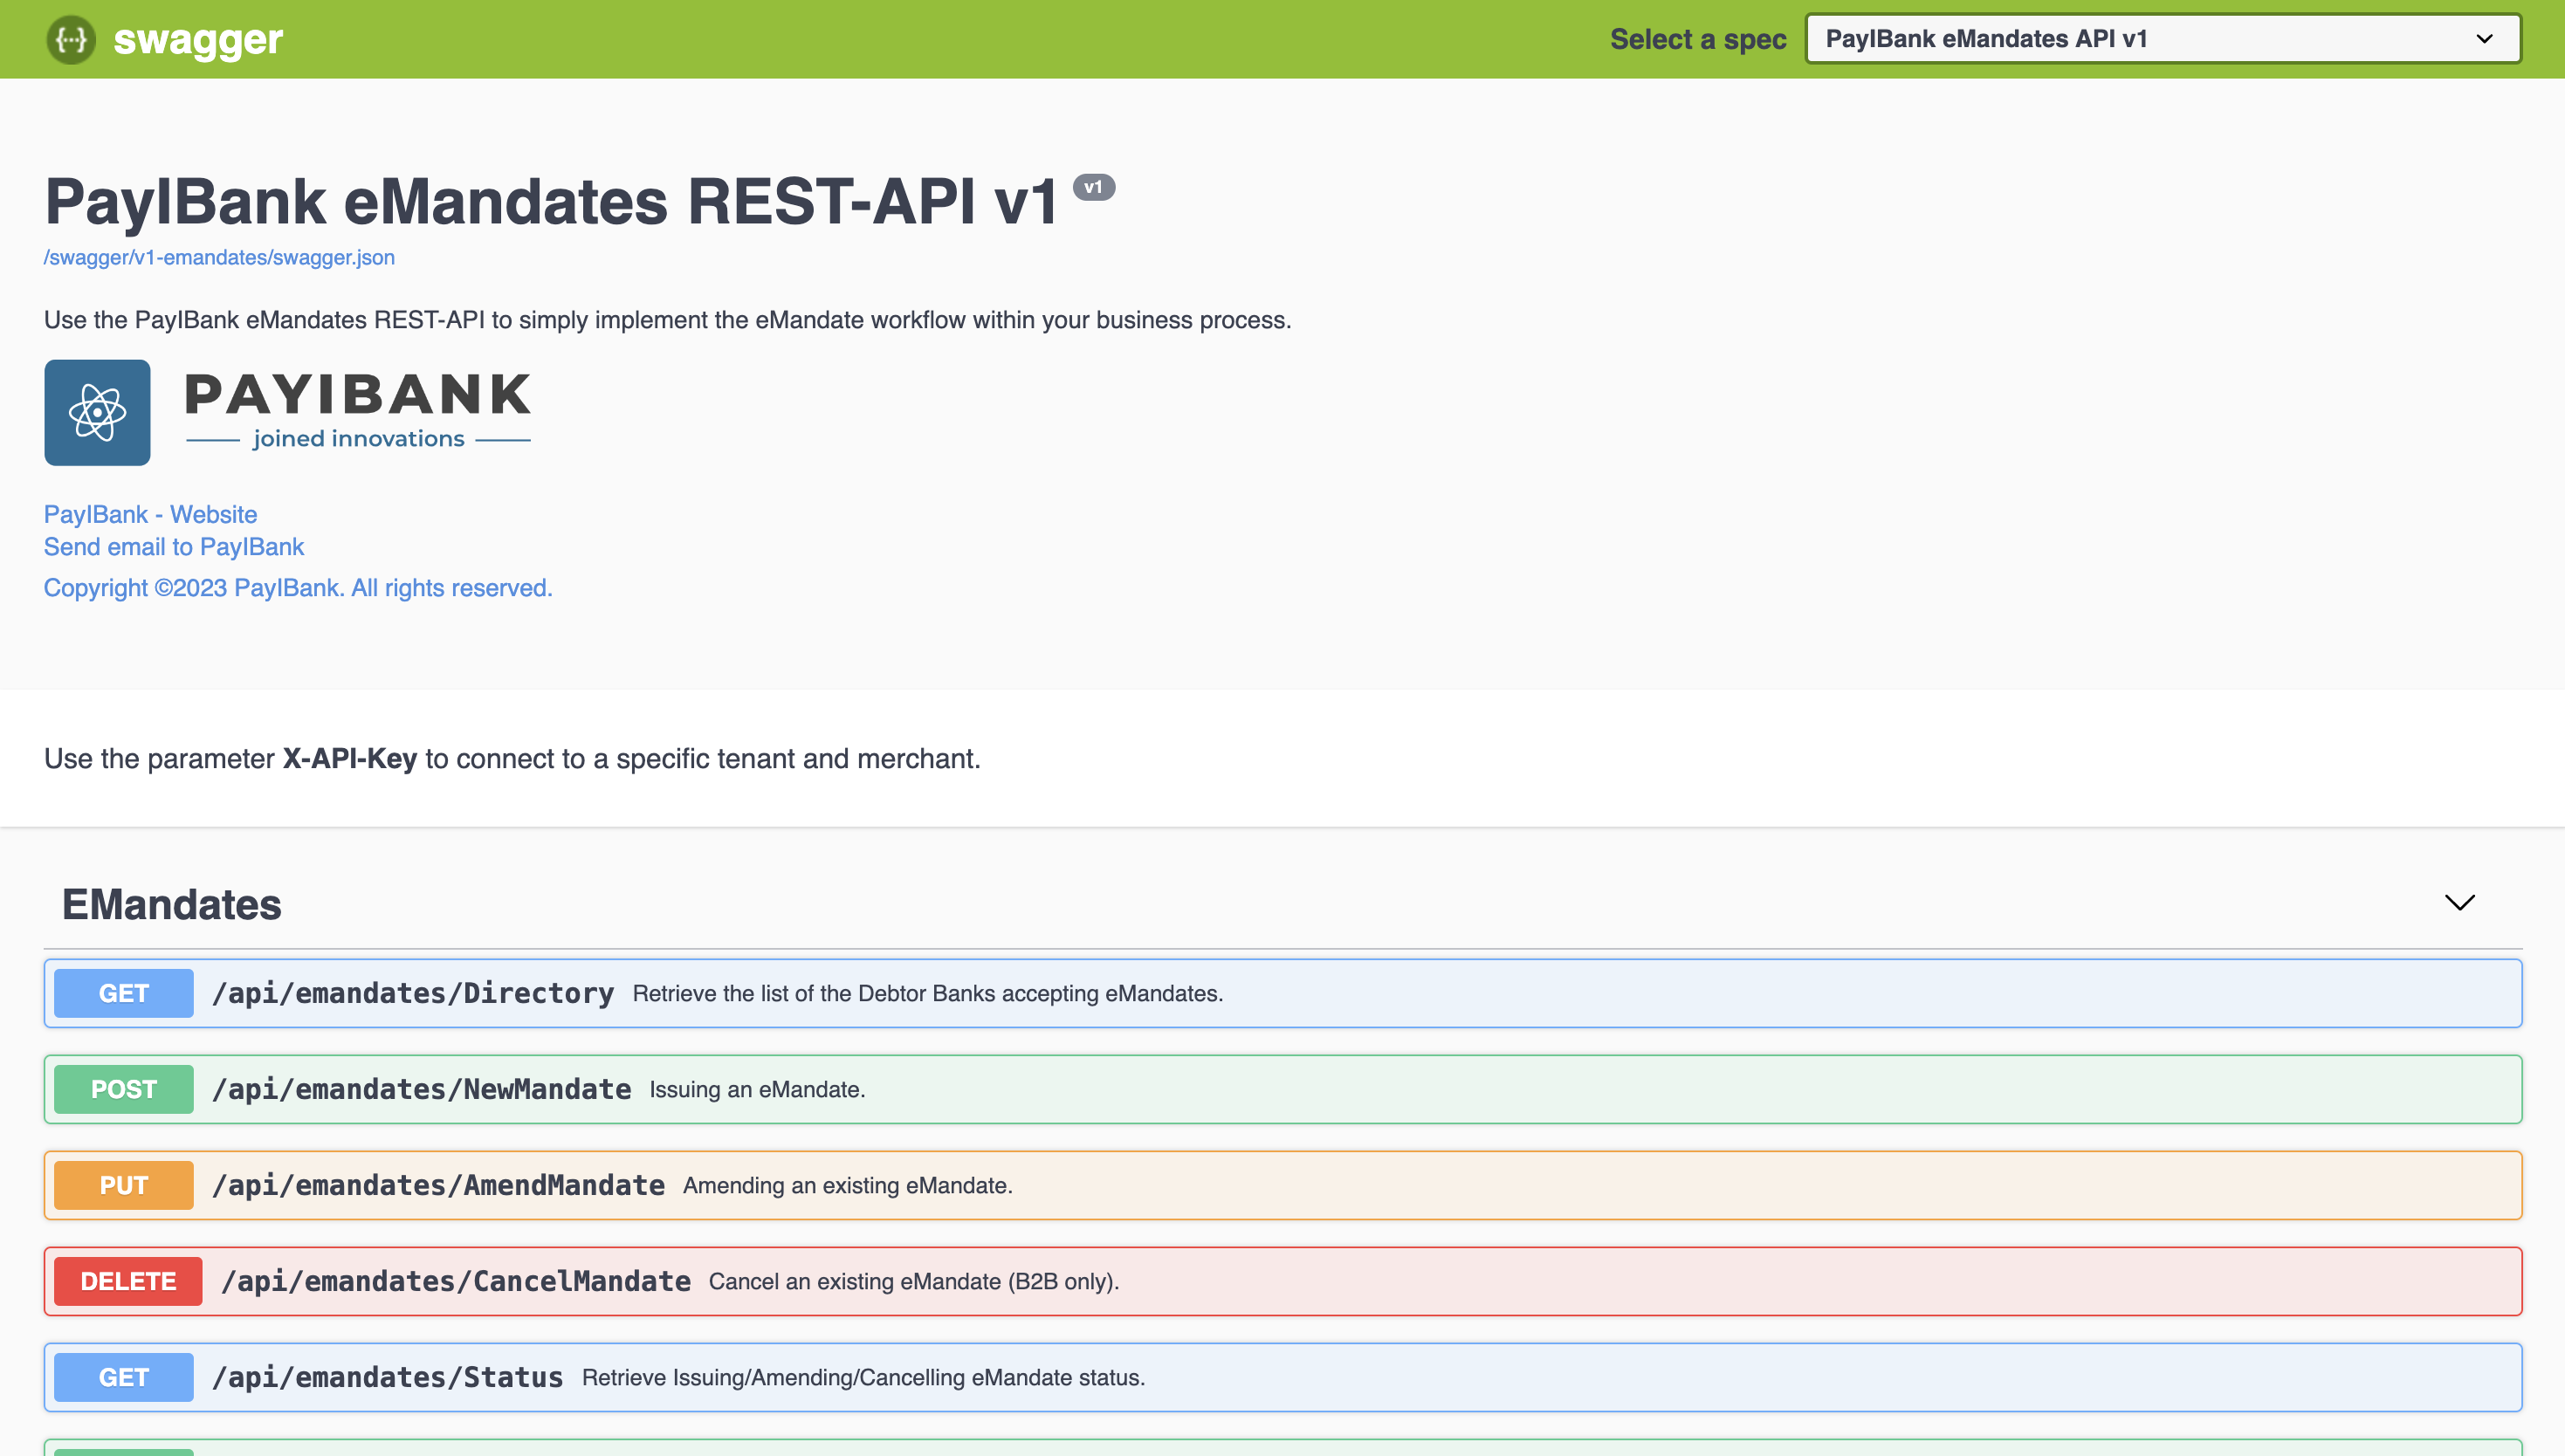Image resolution: width=2565 pixels, height=1456 pixels.
Task: Expand PUT /api/emandates/AmendMandate endpoint
Action: click(x=1282, y=1185)
